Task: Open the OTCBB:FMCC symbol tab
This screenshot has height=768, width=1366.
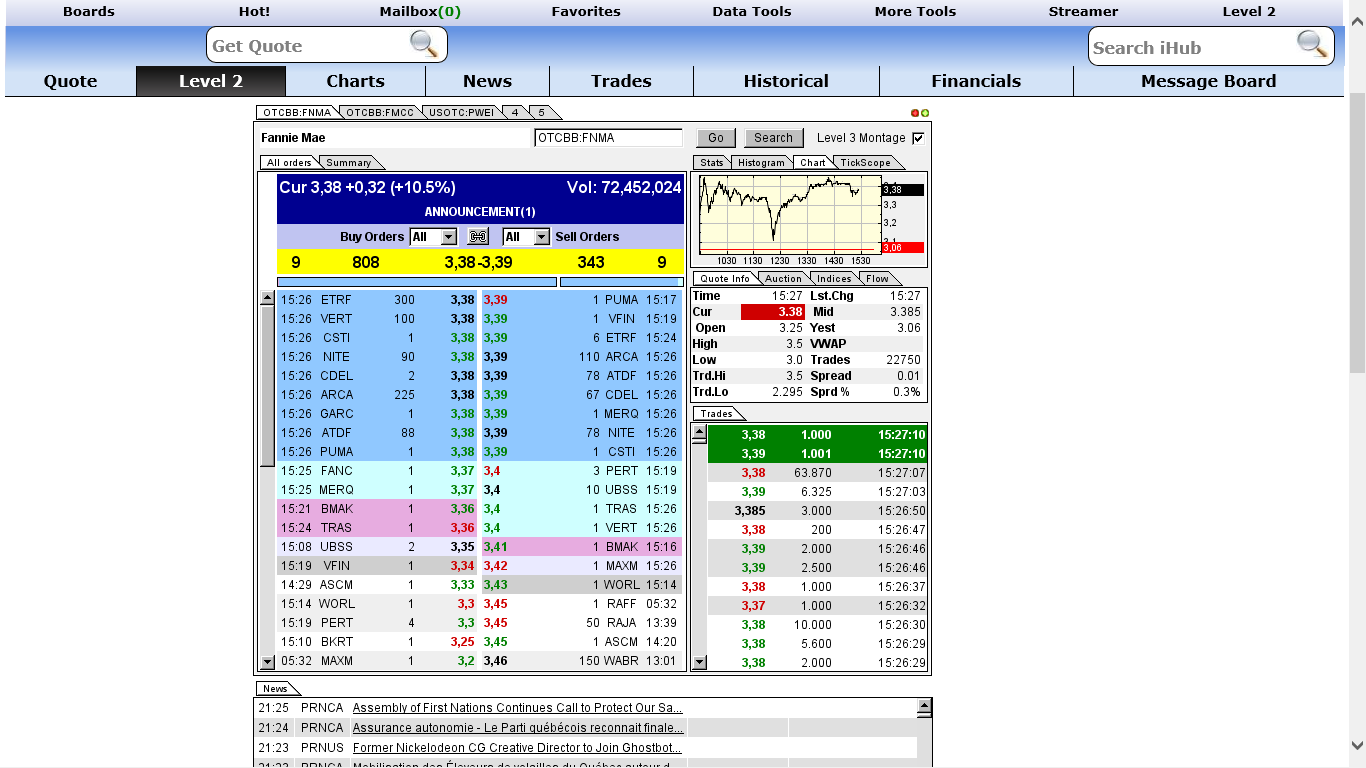Action: [x=379, y=113]
